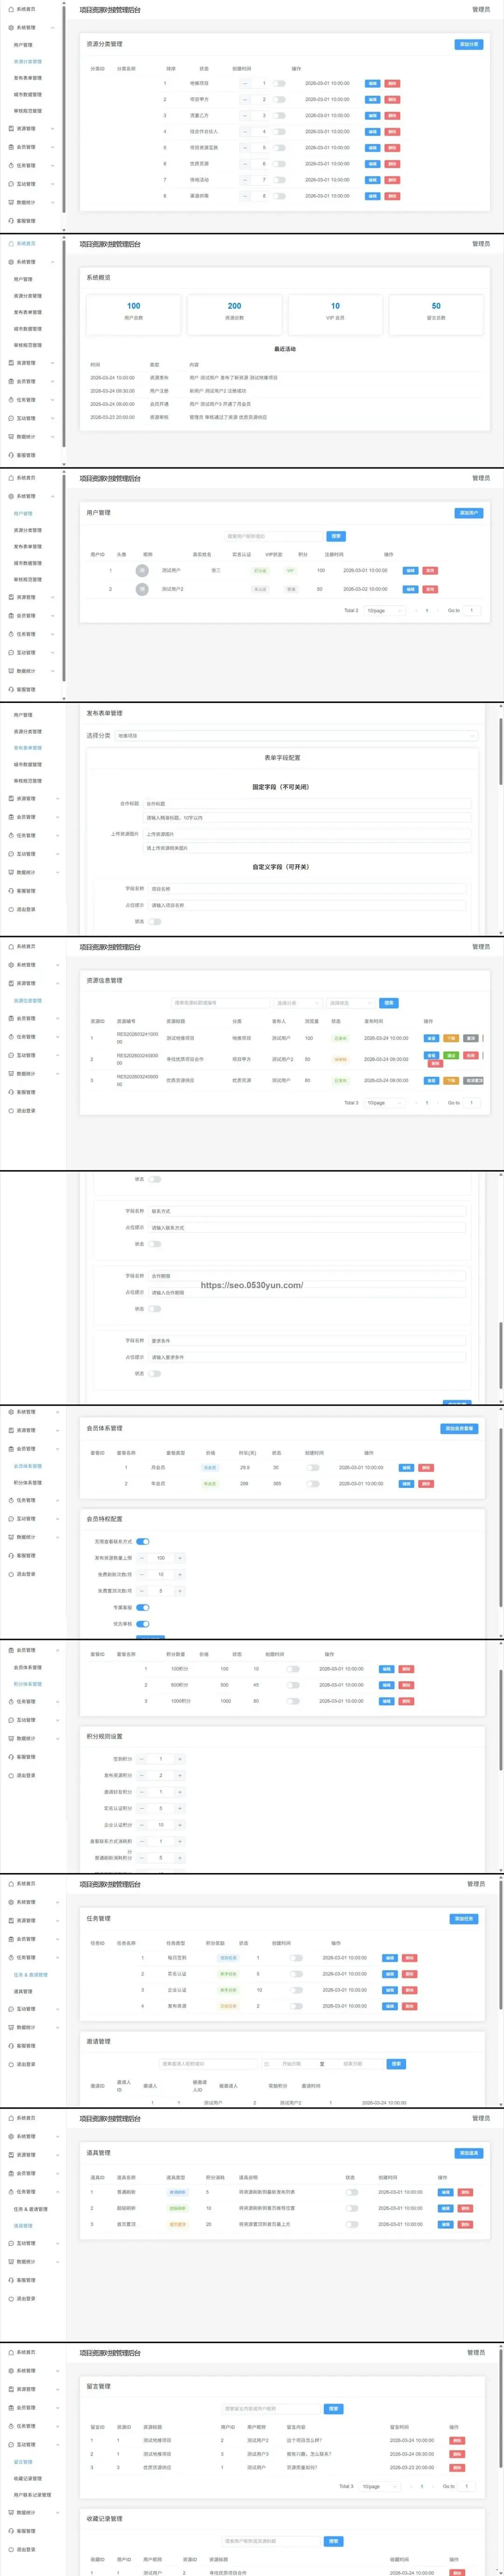Click 任务管理 icon on 用户管理 page sidebar

coord(11,634)
